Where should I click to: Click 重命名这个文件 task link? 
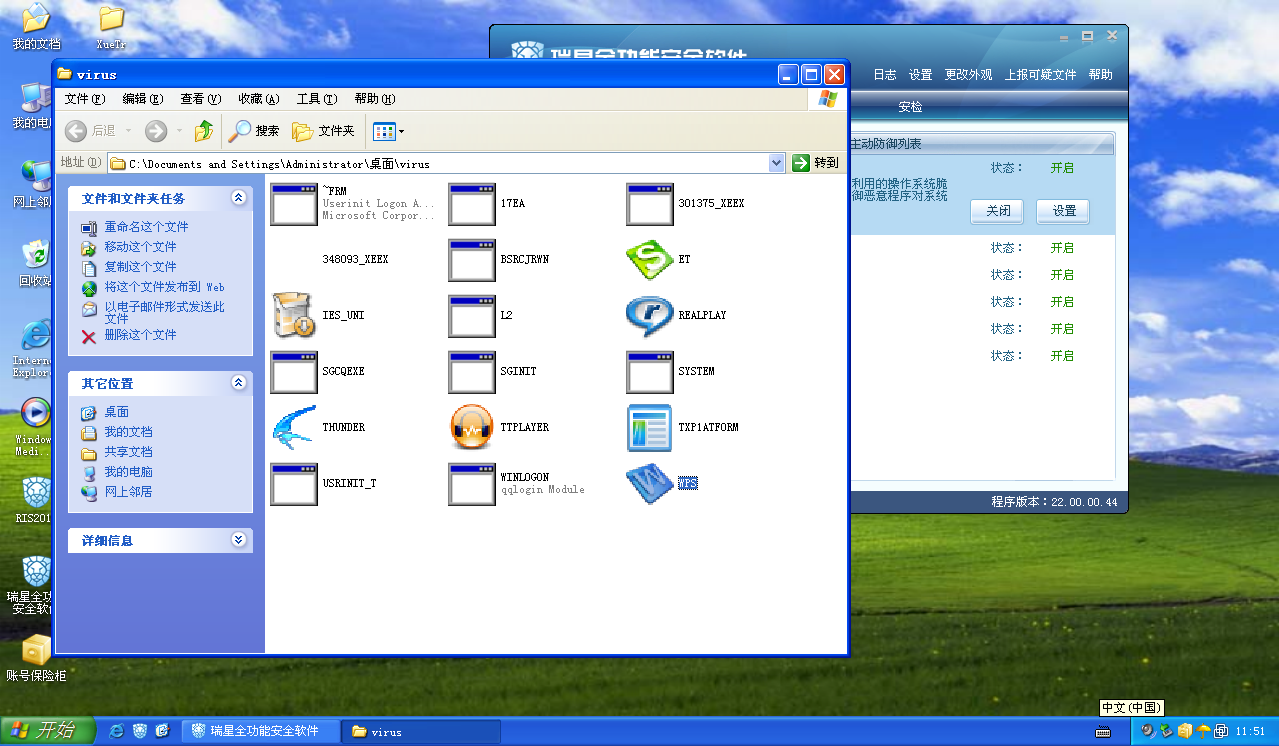coord(146,227)
